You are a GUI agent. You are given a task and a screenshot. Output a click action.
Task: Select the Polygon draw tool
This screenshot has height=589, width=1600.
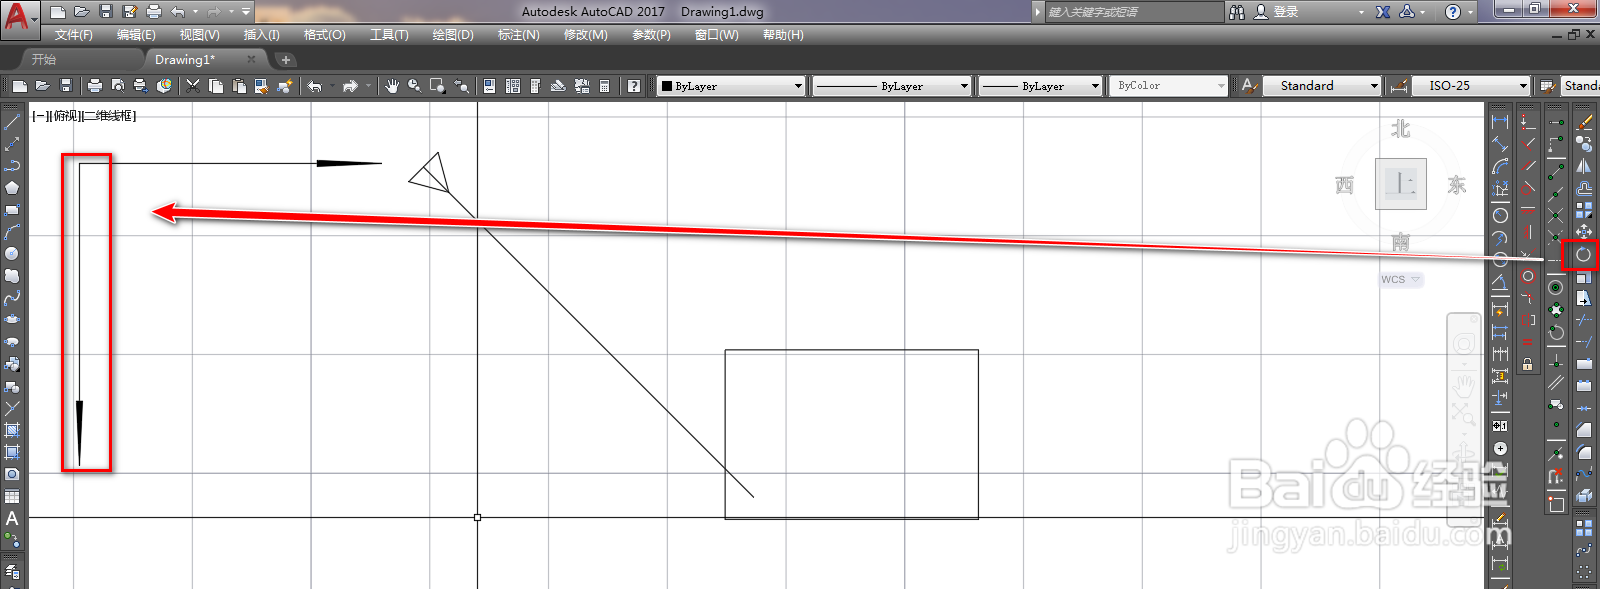(12, 188)
